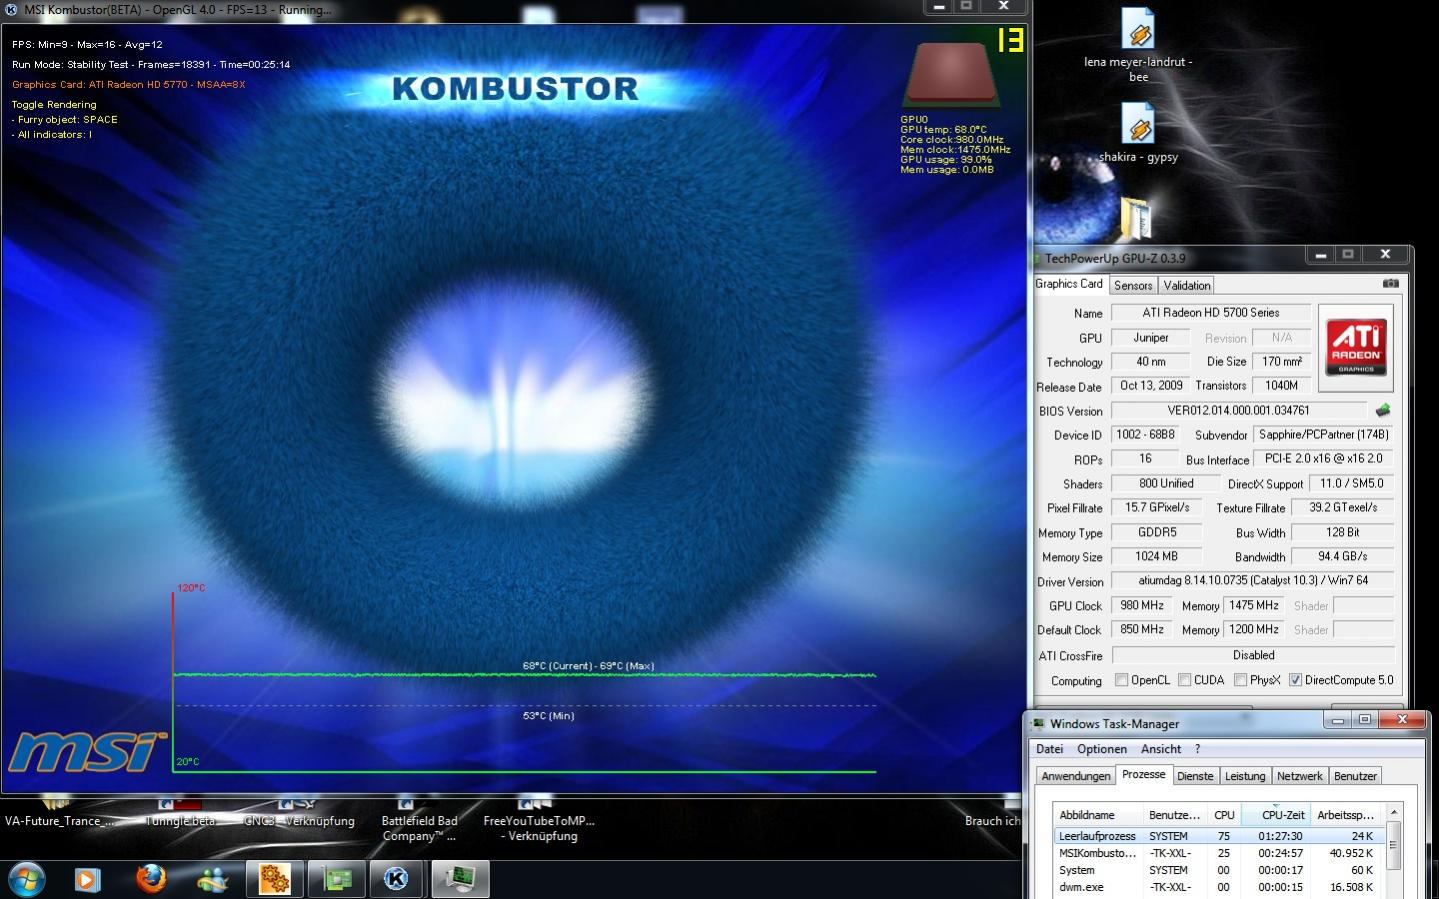Open 'Battlefield Bad Company' desktop shortcut
Screen dimensions: 1439x899
(x=419, y=821)
